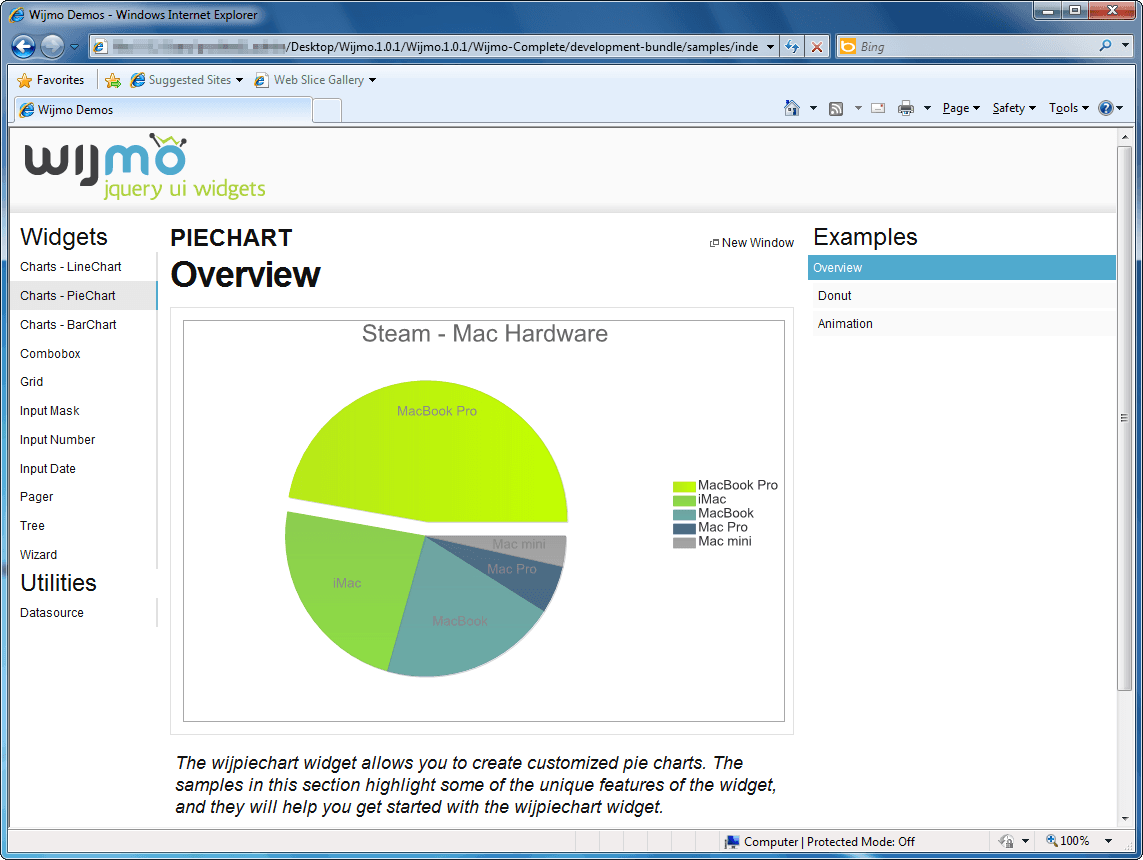Open Web Slice Gallery link

(x=315, y=80)
